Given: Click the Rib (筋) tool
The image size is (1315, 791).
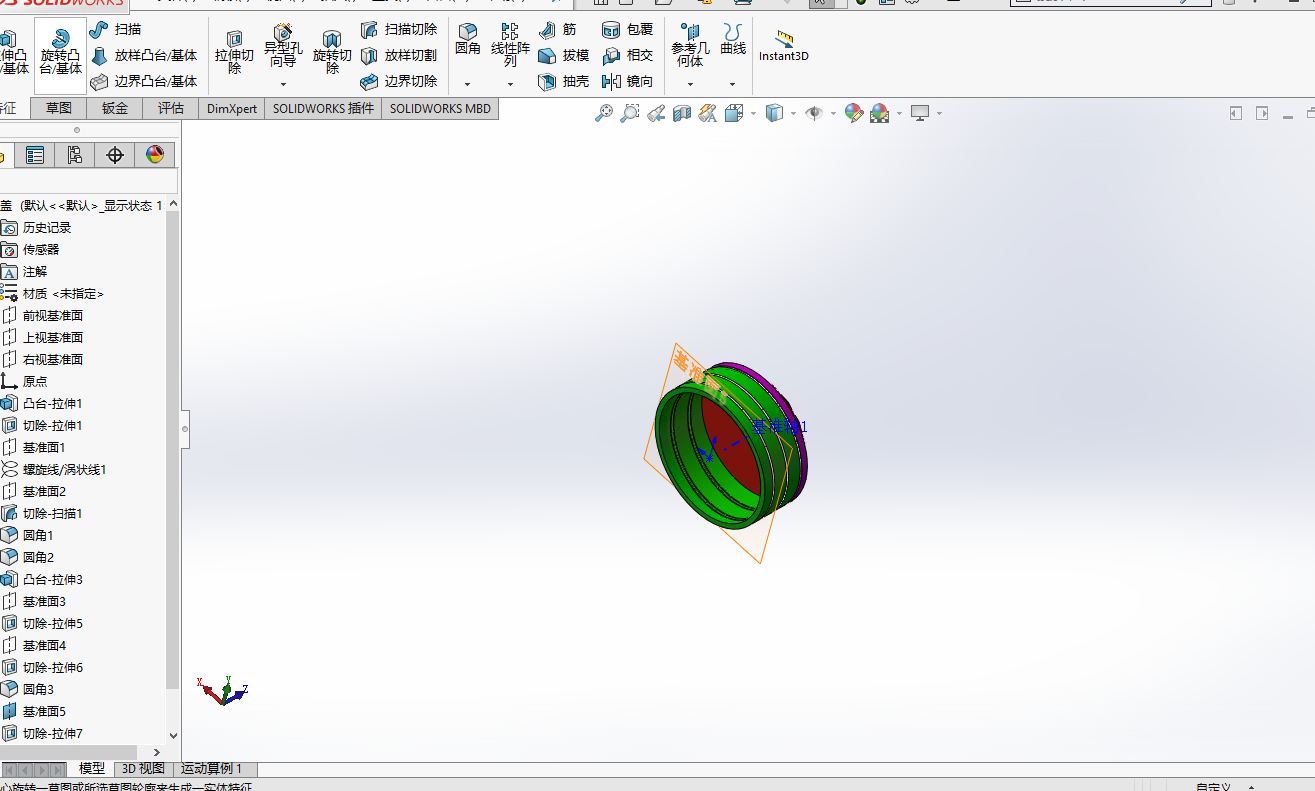Looking at the screenshot, I should tap(558, 30).
